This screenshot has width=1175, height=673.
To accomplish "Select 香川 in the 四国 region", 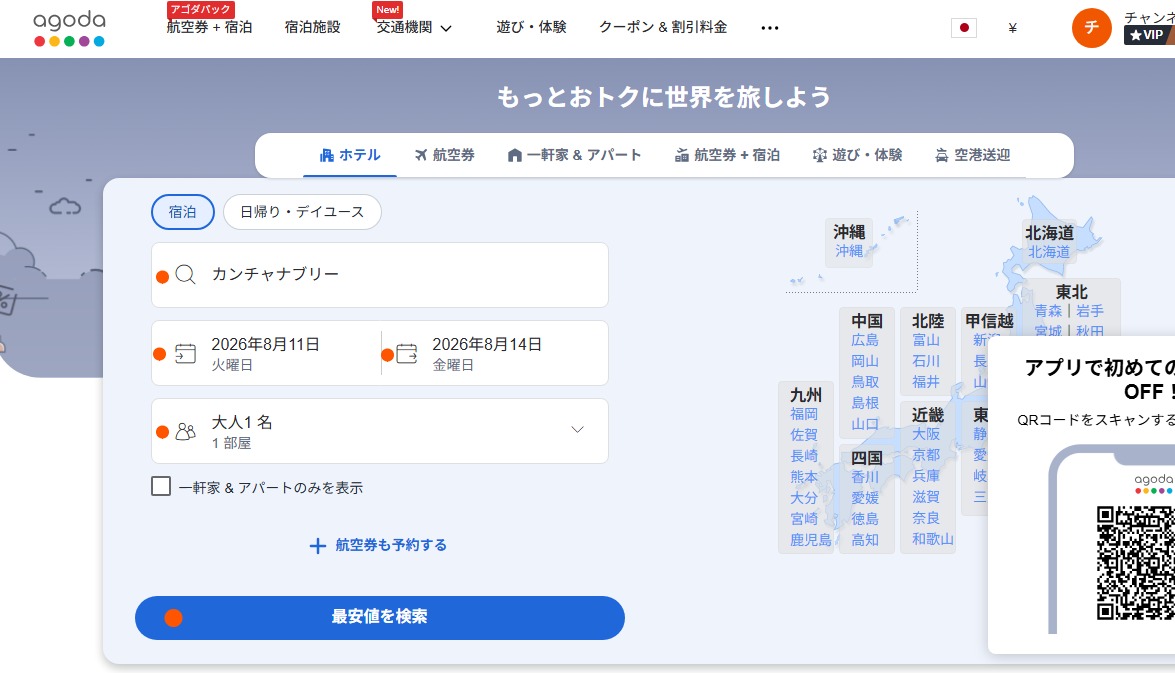I will click(865, 477).
